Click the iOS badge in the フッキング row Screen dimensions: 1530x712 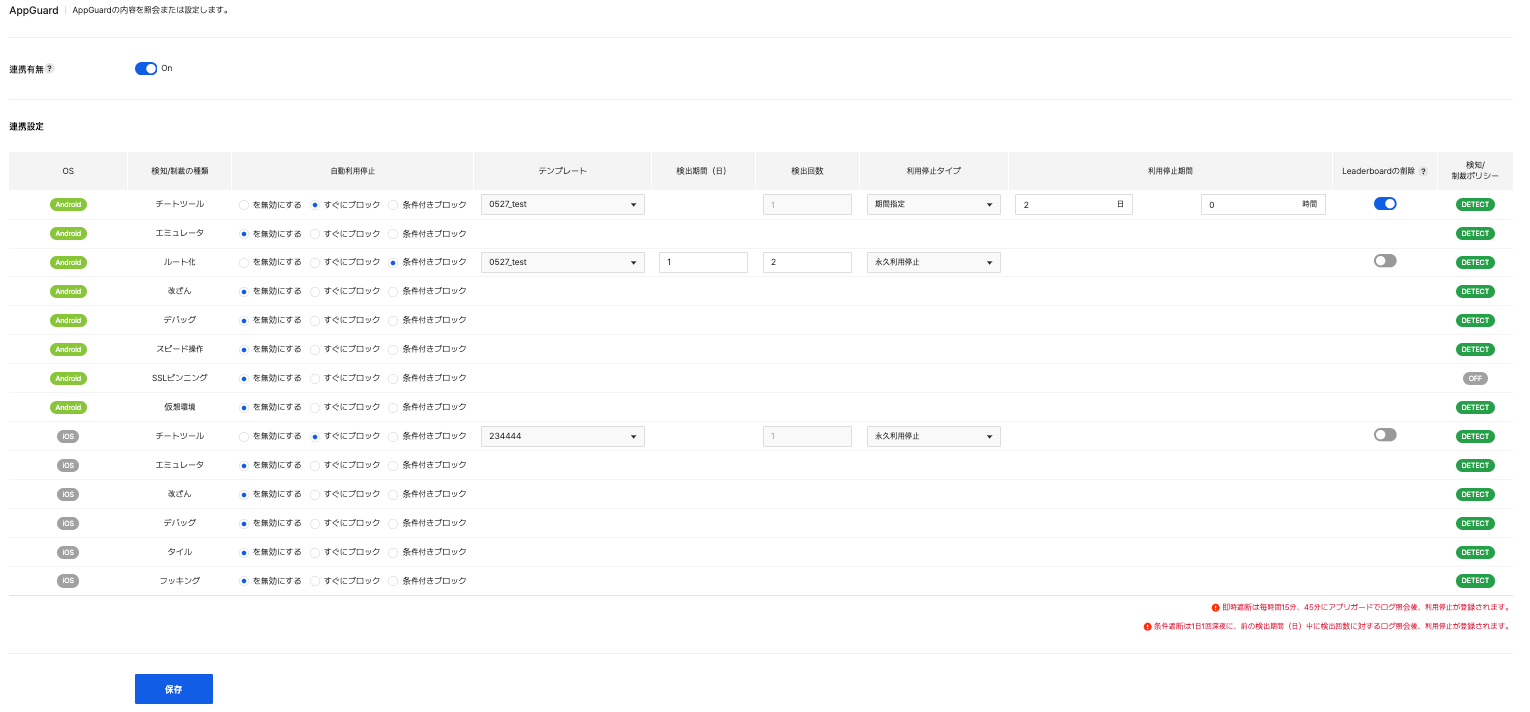click(68, 581)
